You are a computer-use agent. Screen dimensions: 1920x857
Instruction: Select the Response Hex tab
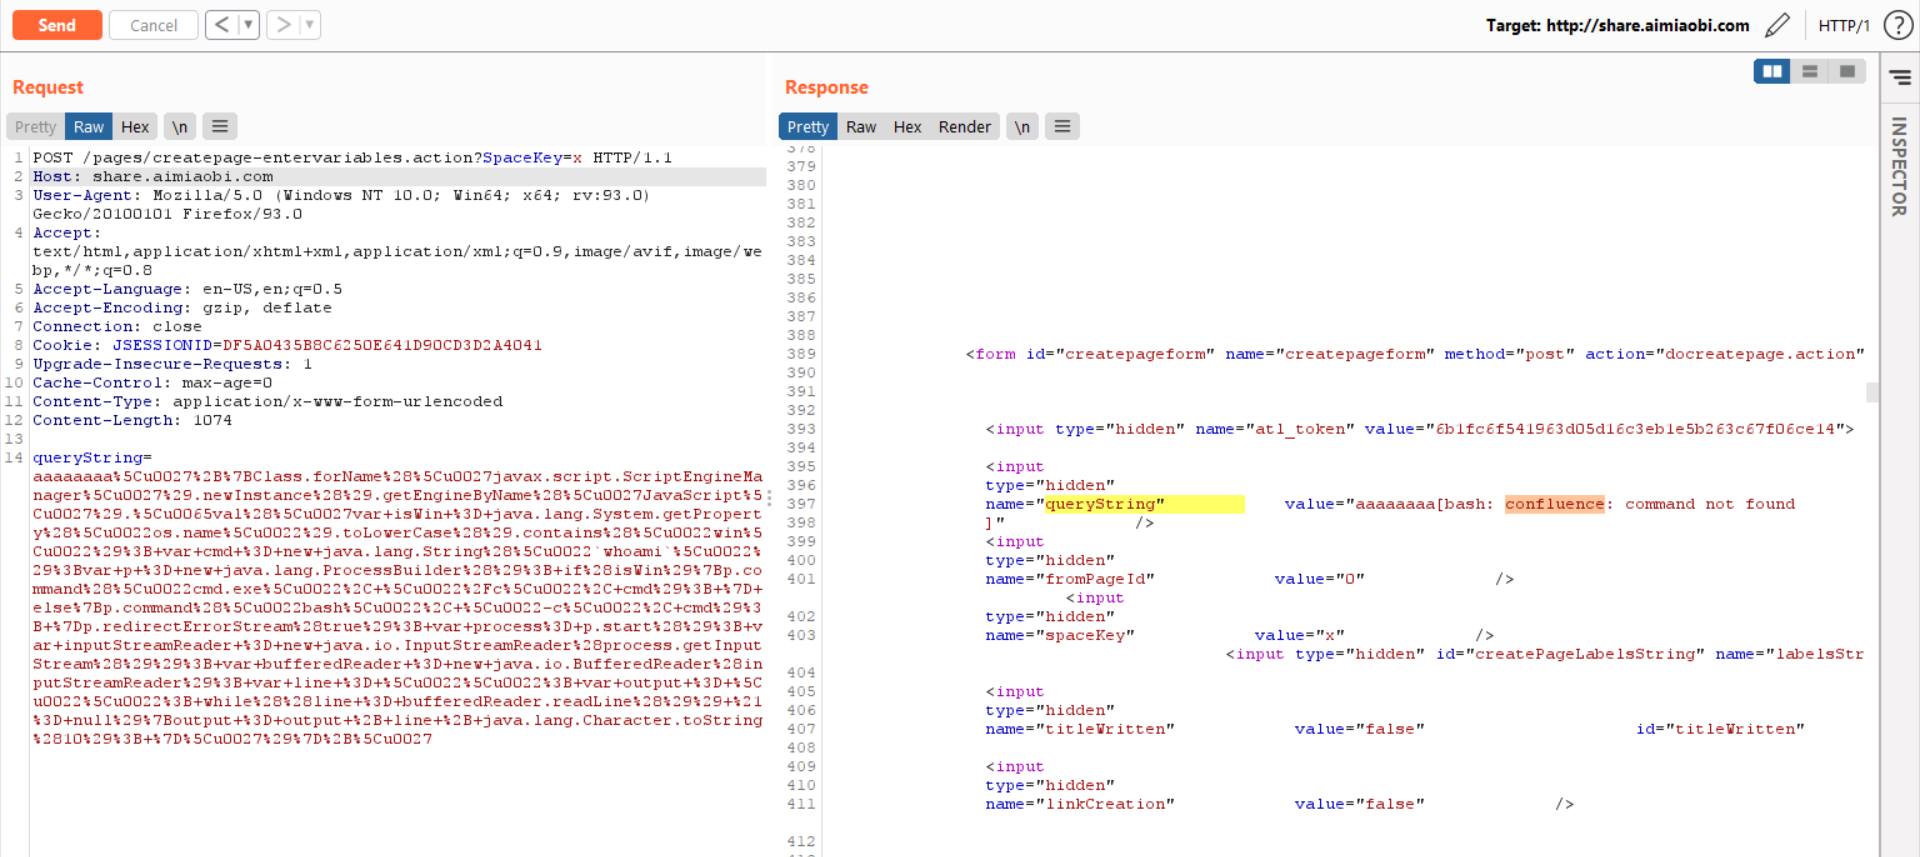(907, 127)
